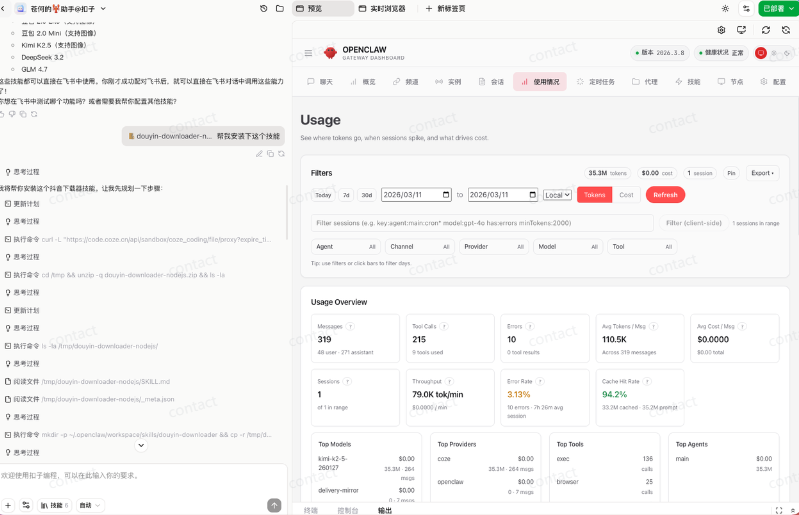Click the gear icon in preview toolbar
This screenshot has height=515, width=799.
721,30
